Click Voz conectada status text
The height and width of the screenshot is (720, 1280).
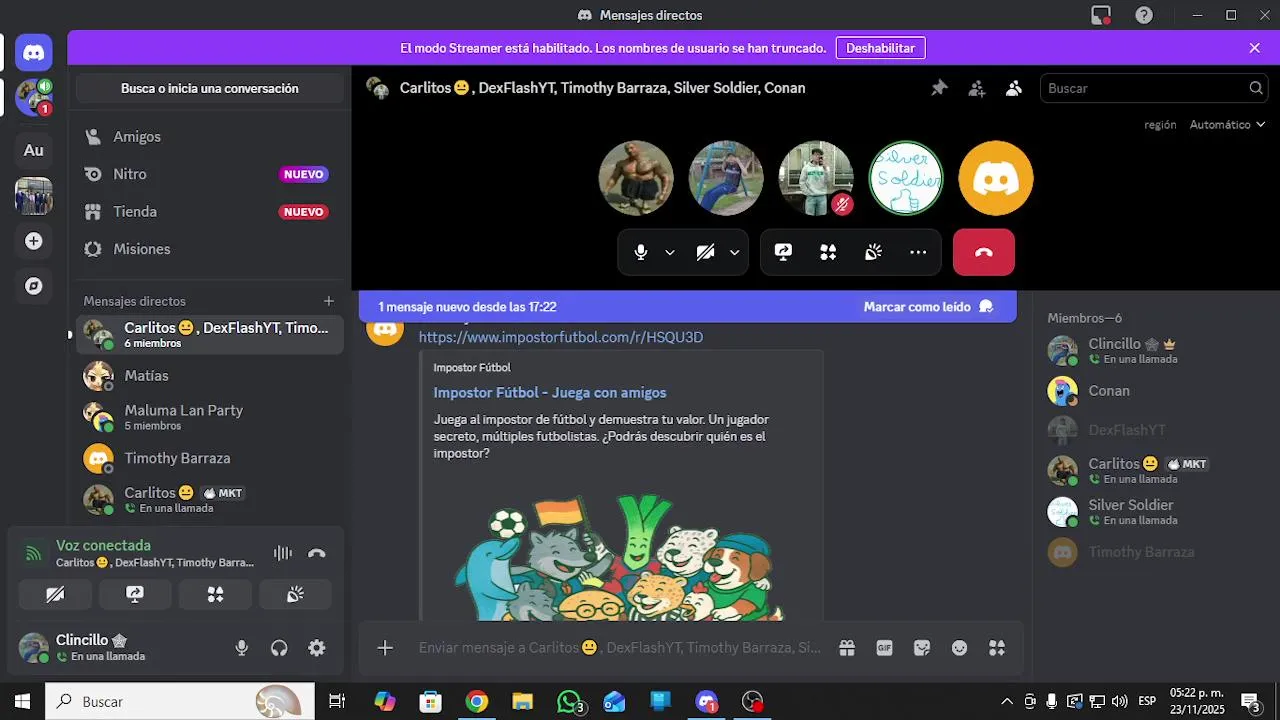pyautogui.click(x=103, y=546)
